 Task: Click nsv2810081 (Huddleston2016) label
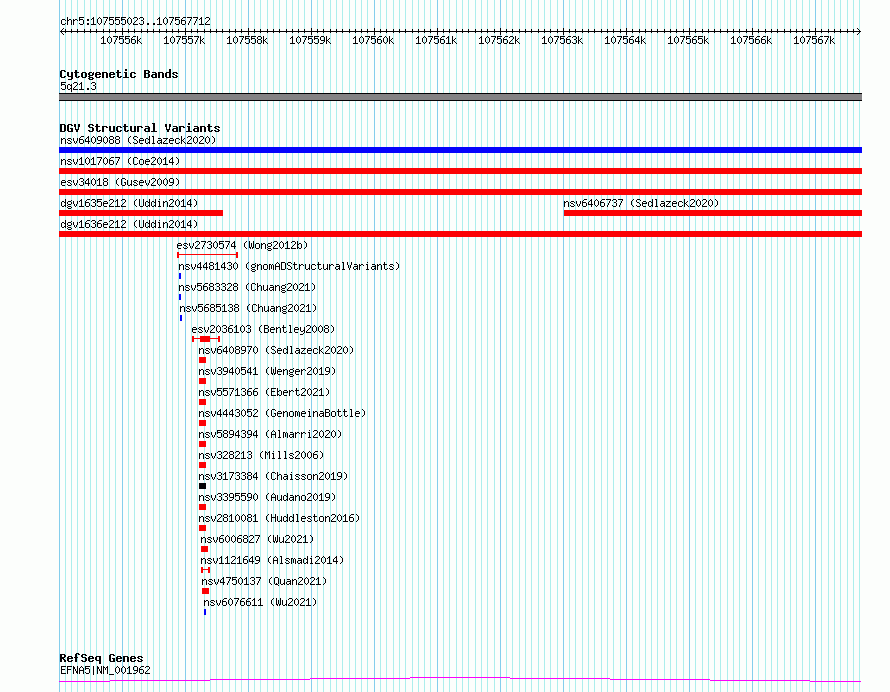(279, 518)
